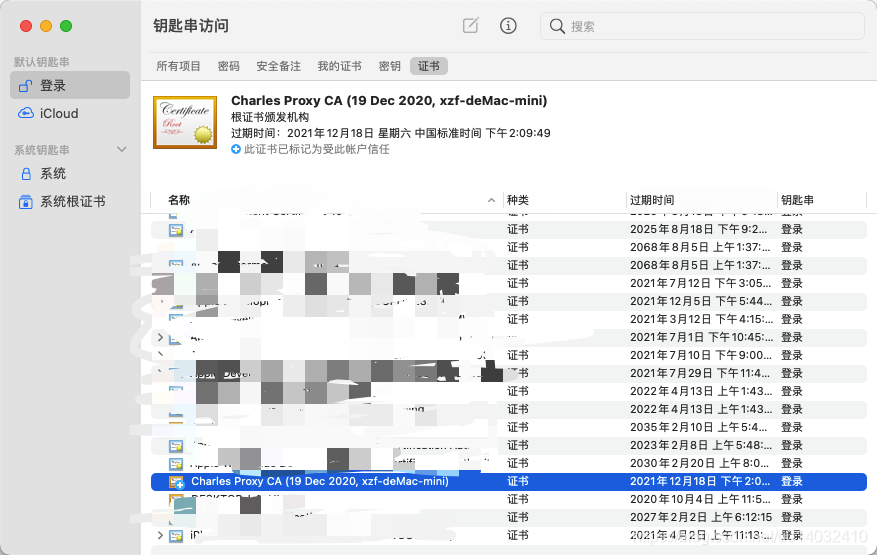Select row expiring 2021年7月12日 下午3:05
The height and width of the screenshot is (555, 877).
click(x=509, y=284)
